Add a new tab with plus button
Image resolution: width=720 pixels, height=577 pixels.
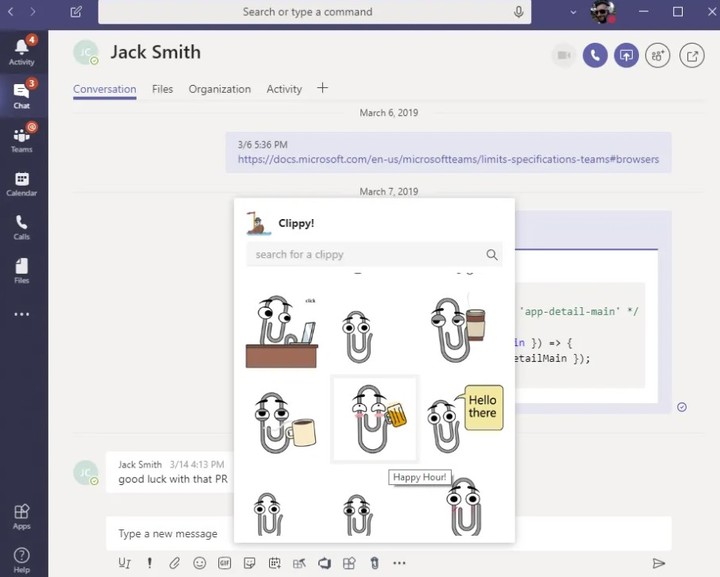pyautogui.click(x=322, y=88)
